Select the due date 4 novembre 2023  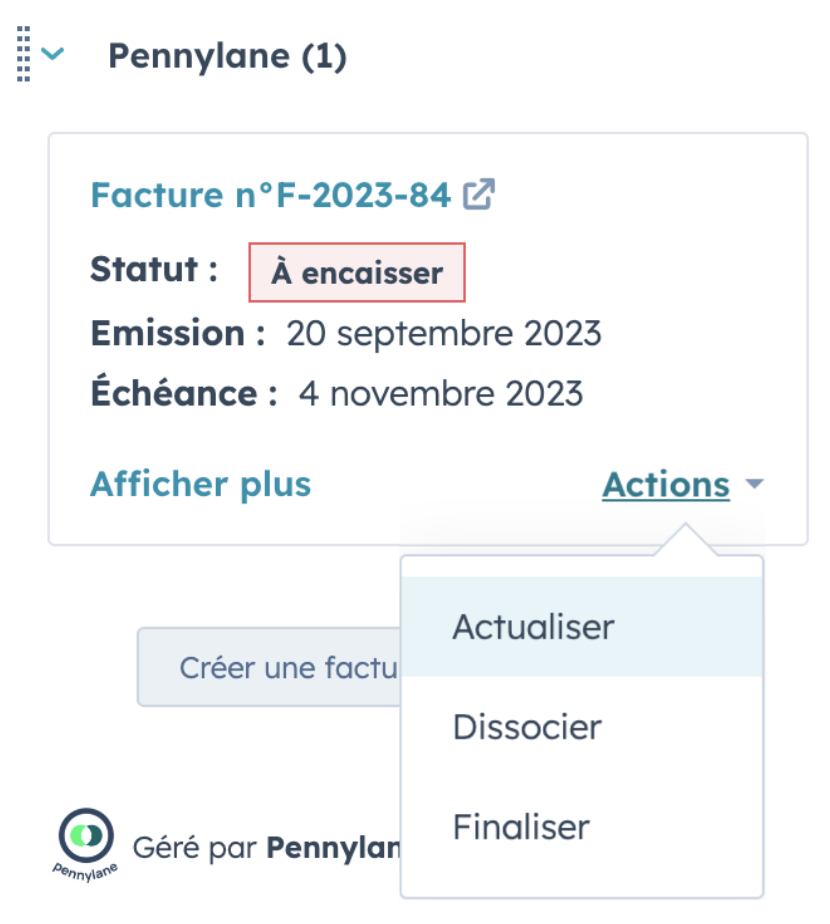[x=441, y=394]
